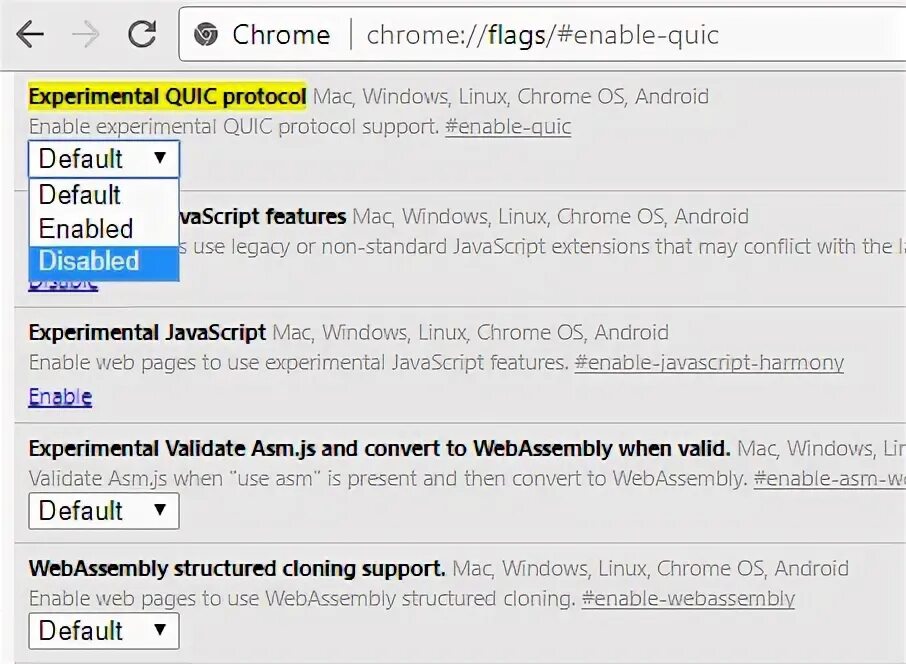Viewport: 906px width, 664px height.
Task: Click the chrome://flags address bar field
Action: pos(600,35)
